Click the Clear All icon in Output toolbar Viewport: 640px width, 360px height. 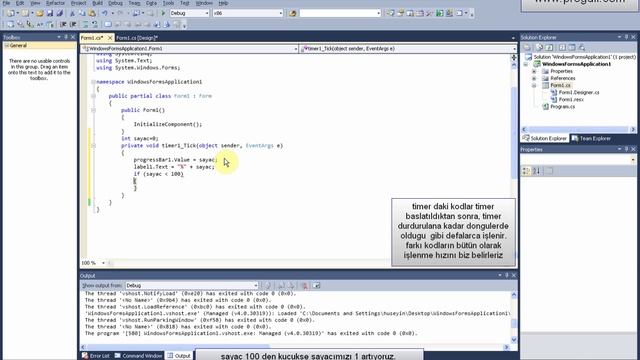(304, 285)
